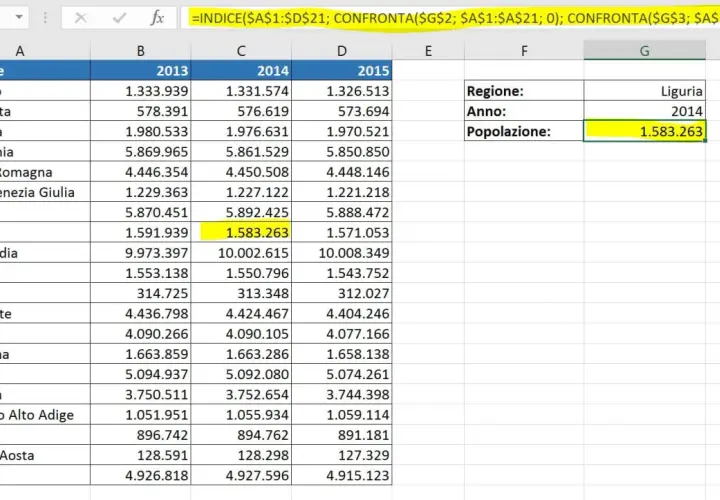
Task: Click the Popolazione: label cell
Action: point(524,131)
